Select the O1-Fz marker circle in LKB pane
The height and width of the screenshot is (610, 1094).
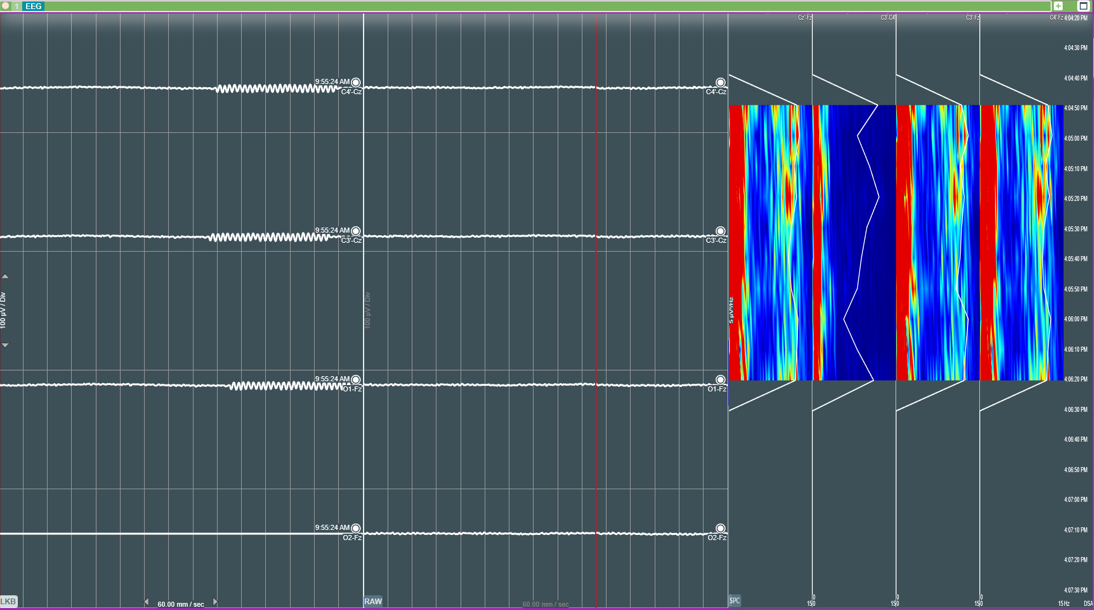pos(356,380)
